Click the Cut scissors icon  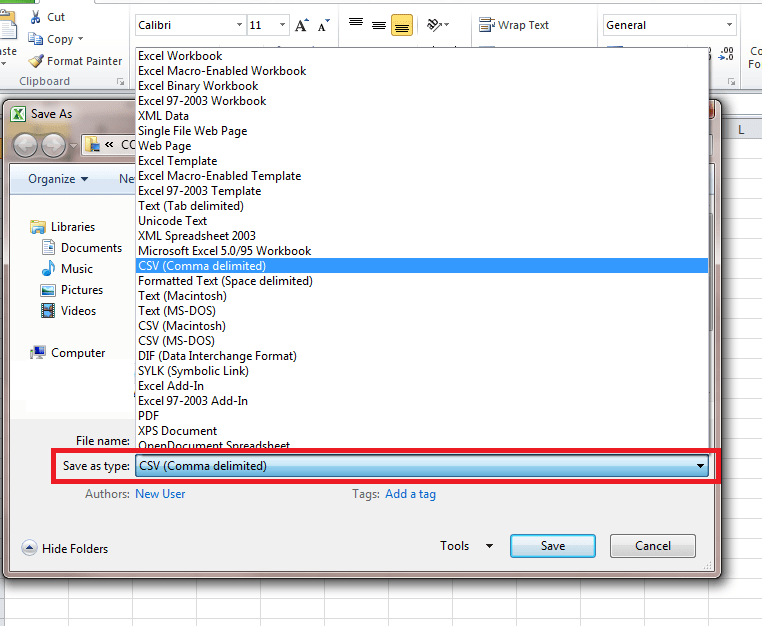[x=35, y=17]
